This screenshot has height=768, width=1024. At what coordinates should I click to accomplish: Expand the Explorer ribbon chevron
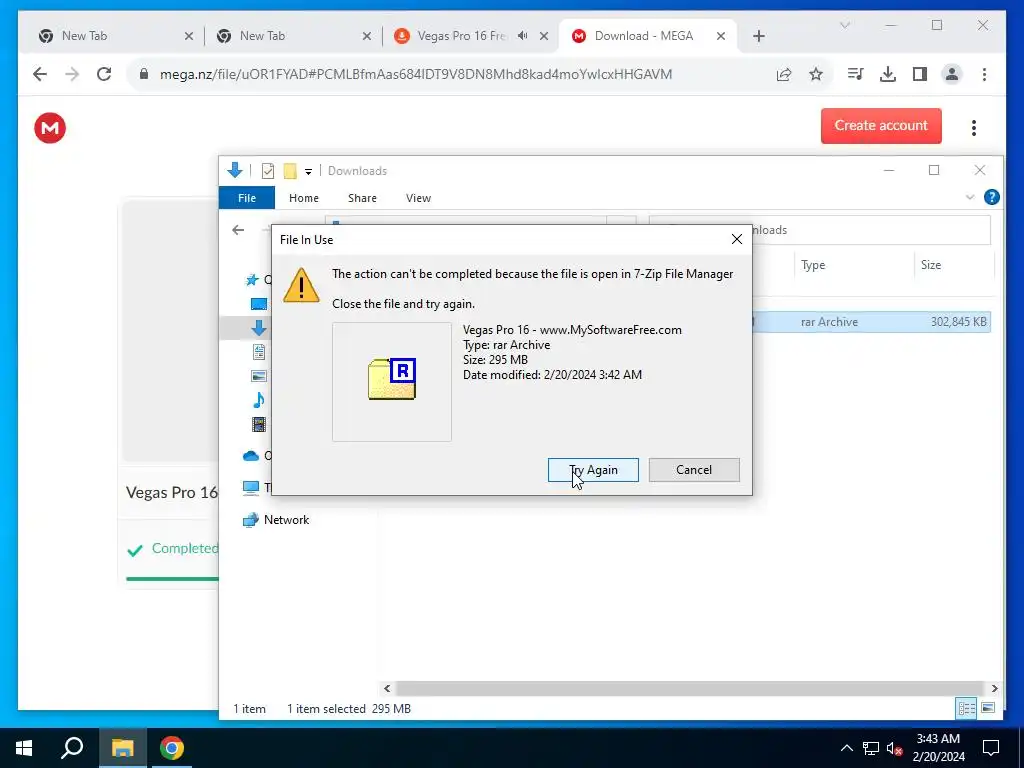coord(970,197)
